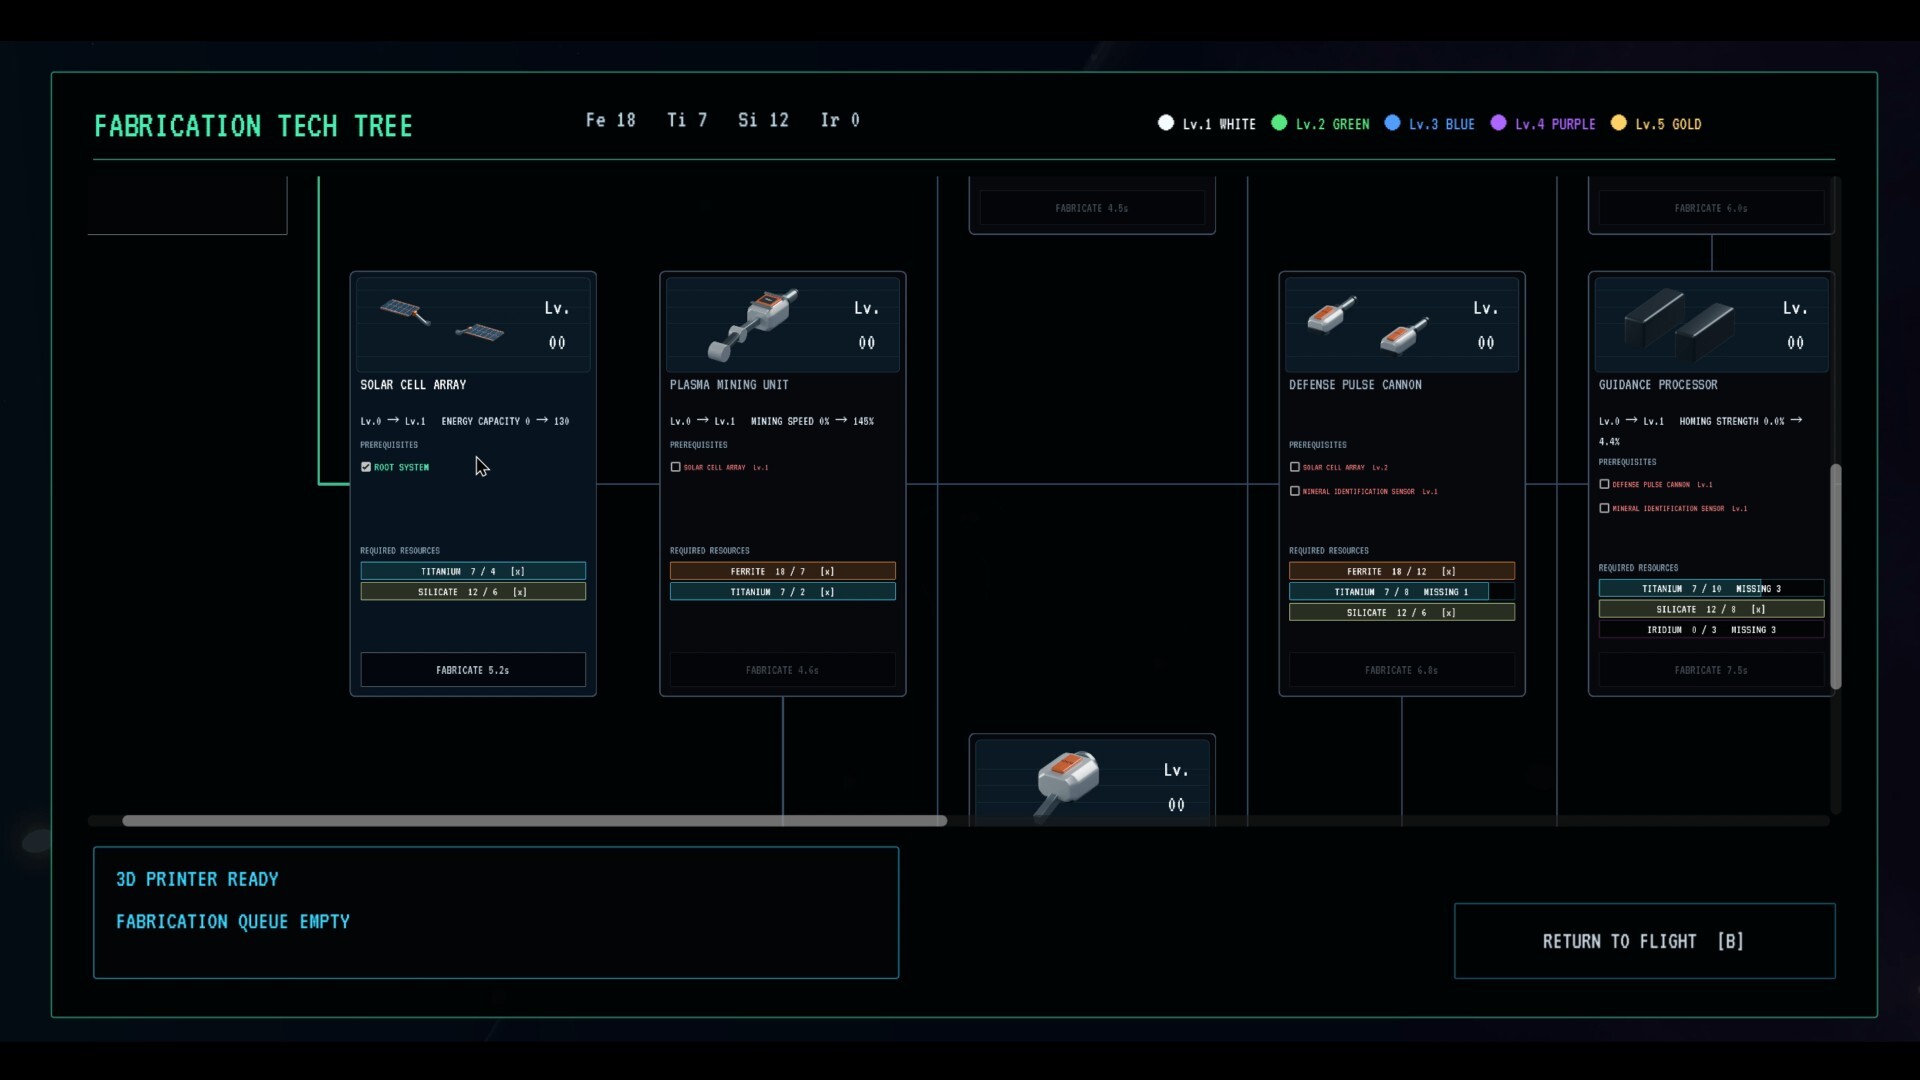Click Return to Flight button

1644,941
